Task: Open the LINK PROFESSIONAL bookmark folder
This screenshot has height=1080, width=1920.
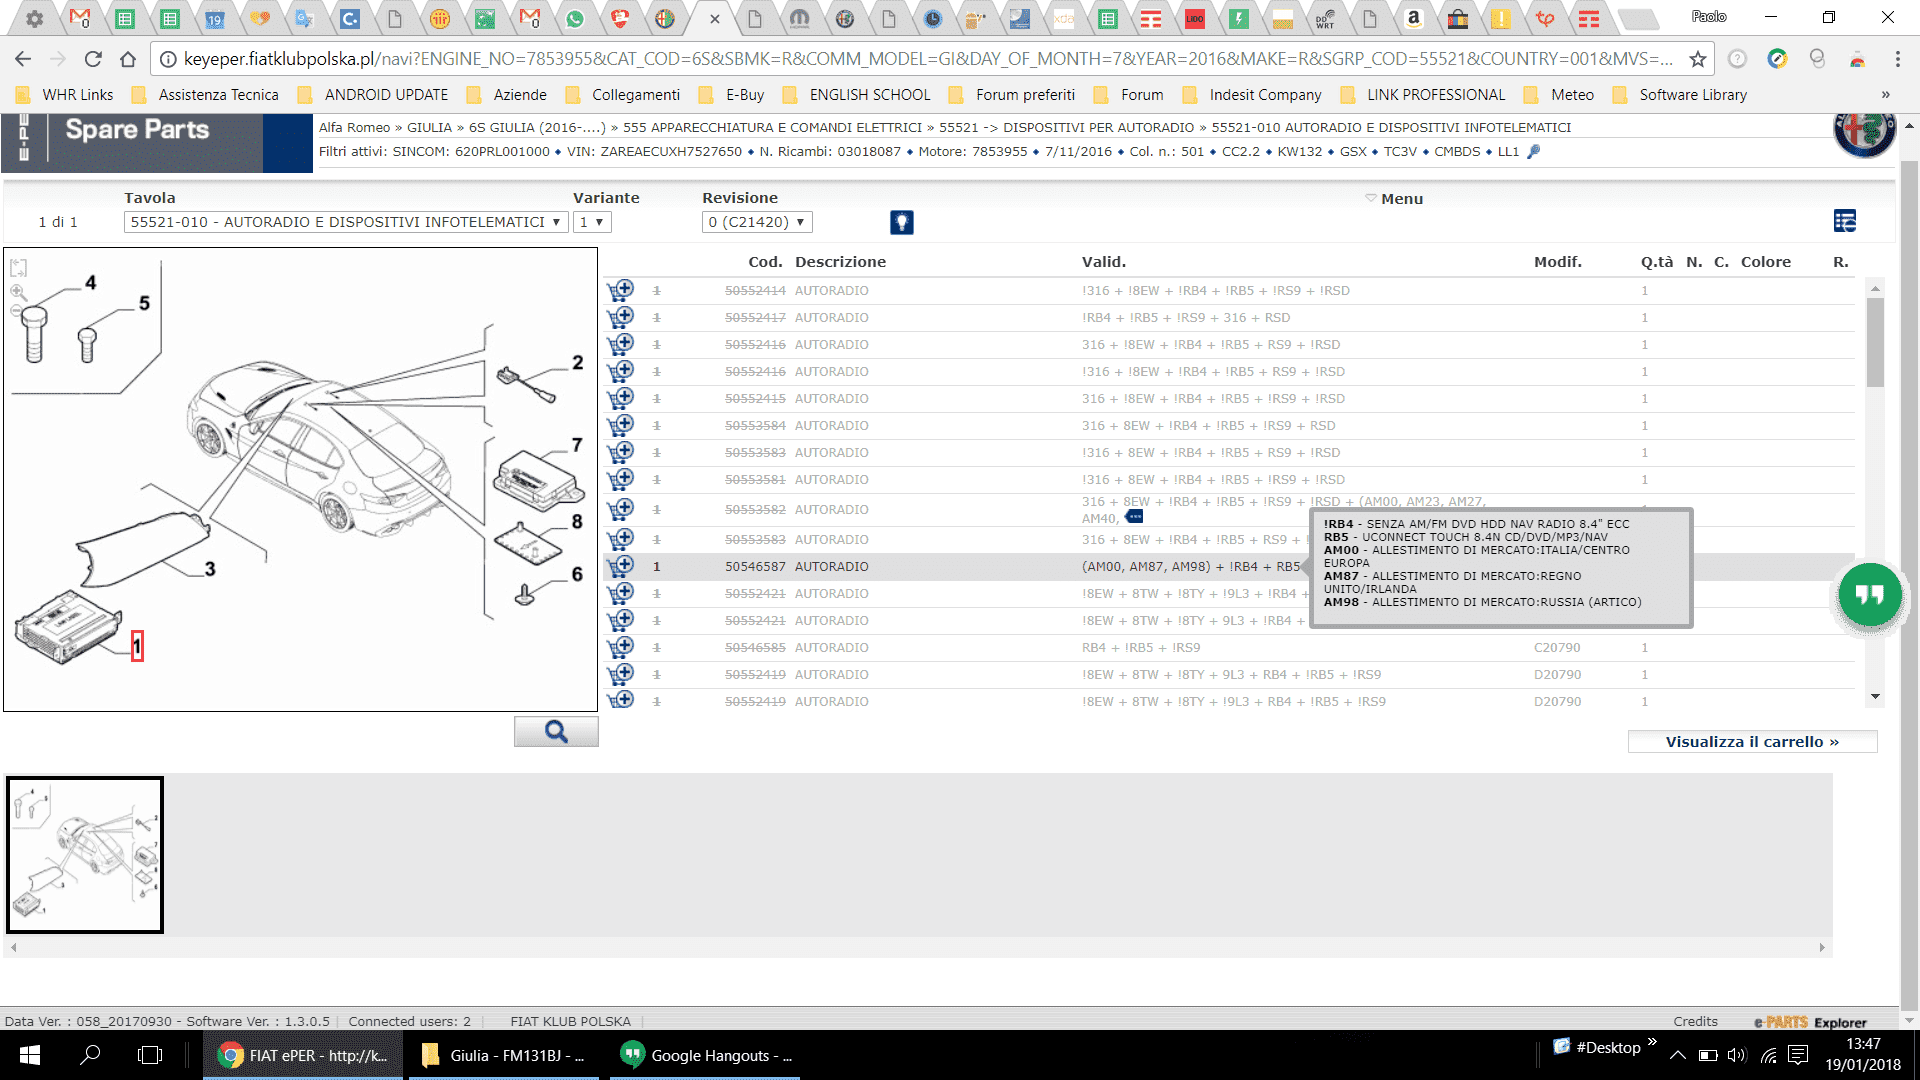Action: [x=1423, y=95]
